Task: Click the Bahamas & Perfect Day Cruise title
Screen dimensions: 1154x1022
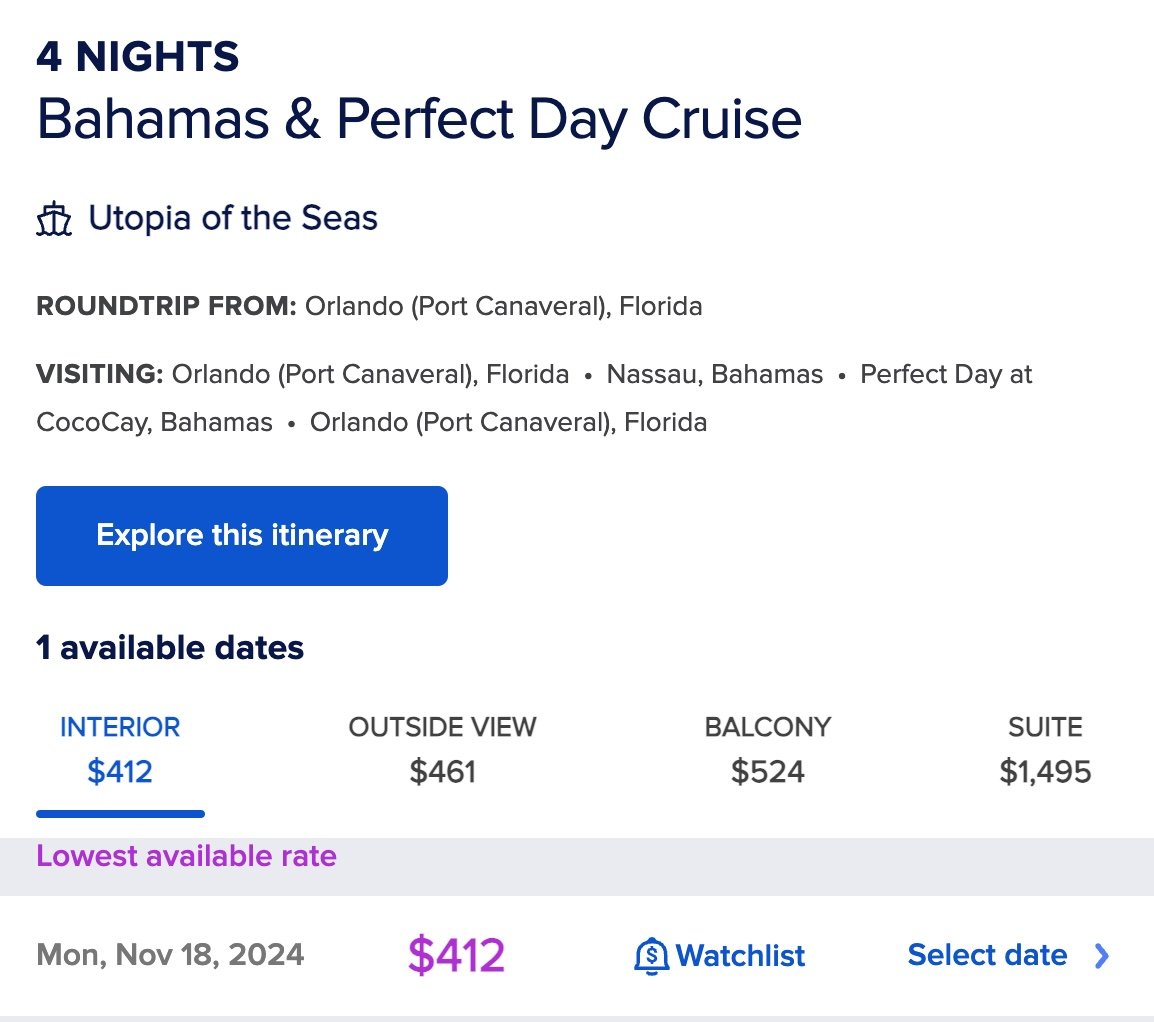Action: pyautogui.click(x=419, y=118)
